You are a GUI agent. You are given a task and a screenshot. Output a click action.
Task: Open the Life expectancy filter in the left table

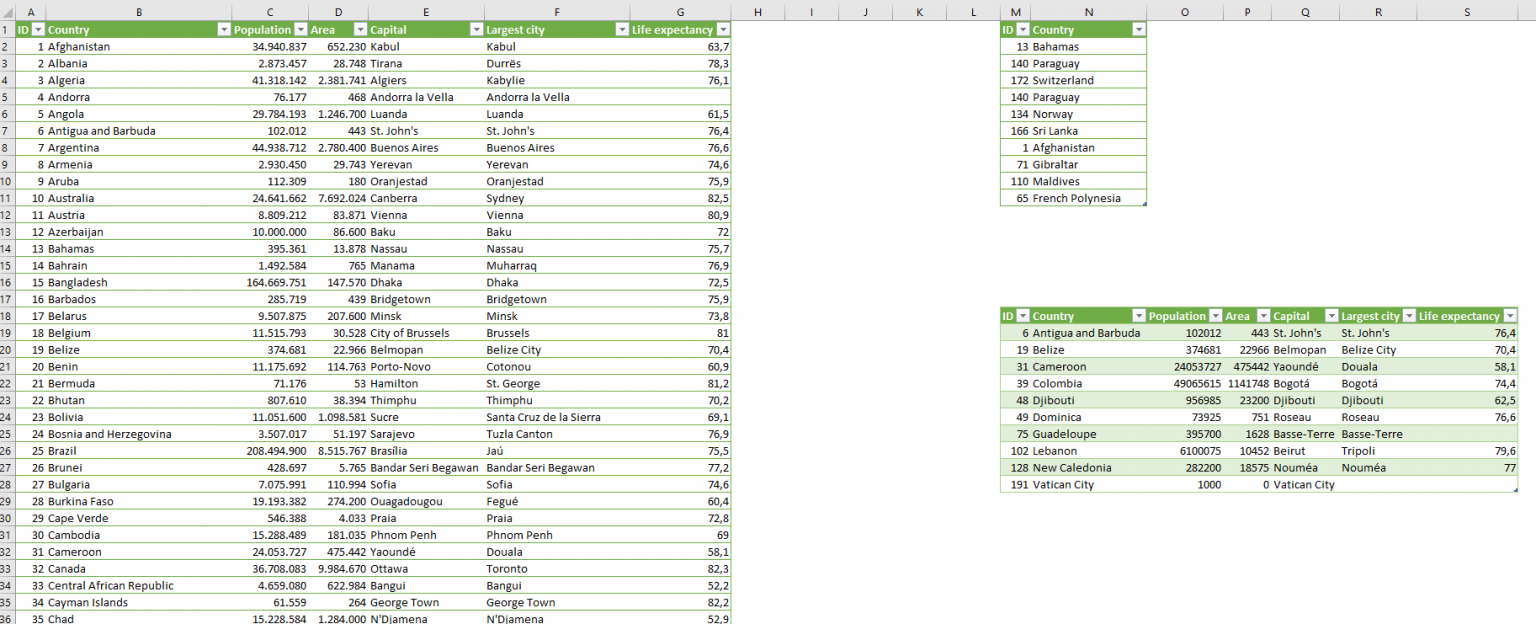722,29
